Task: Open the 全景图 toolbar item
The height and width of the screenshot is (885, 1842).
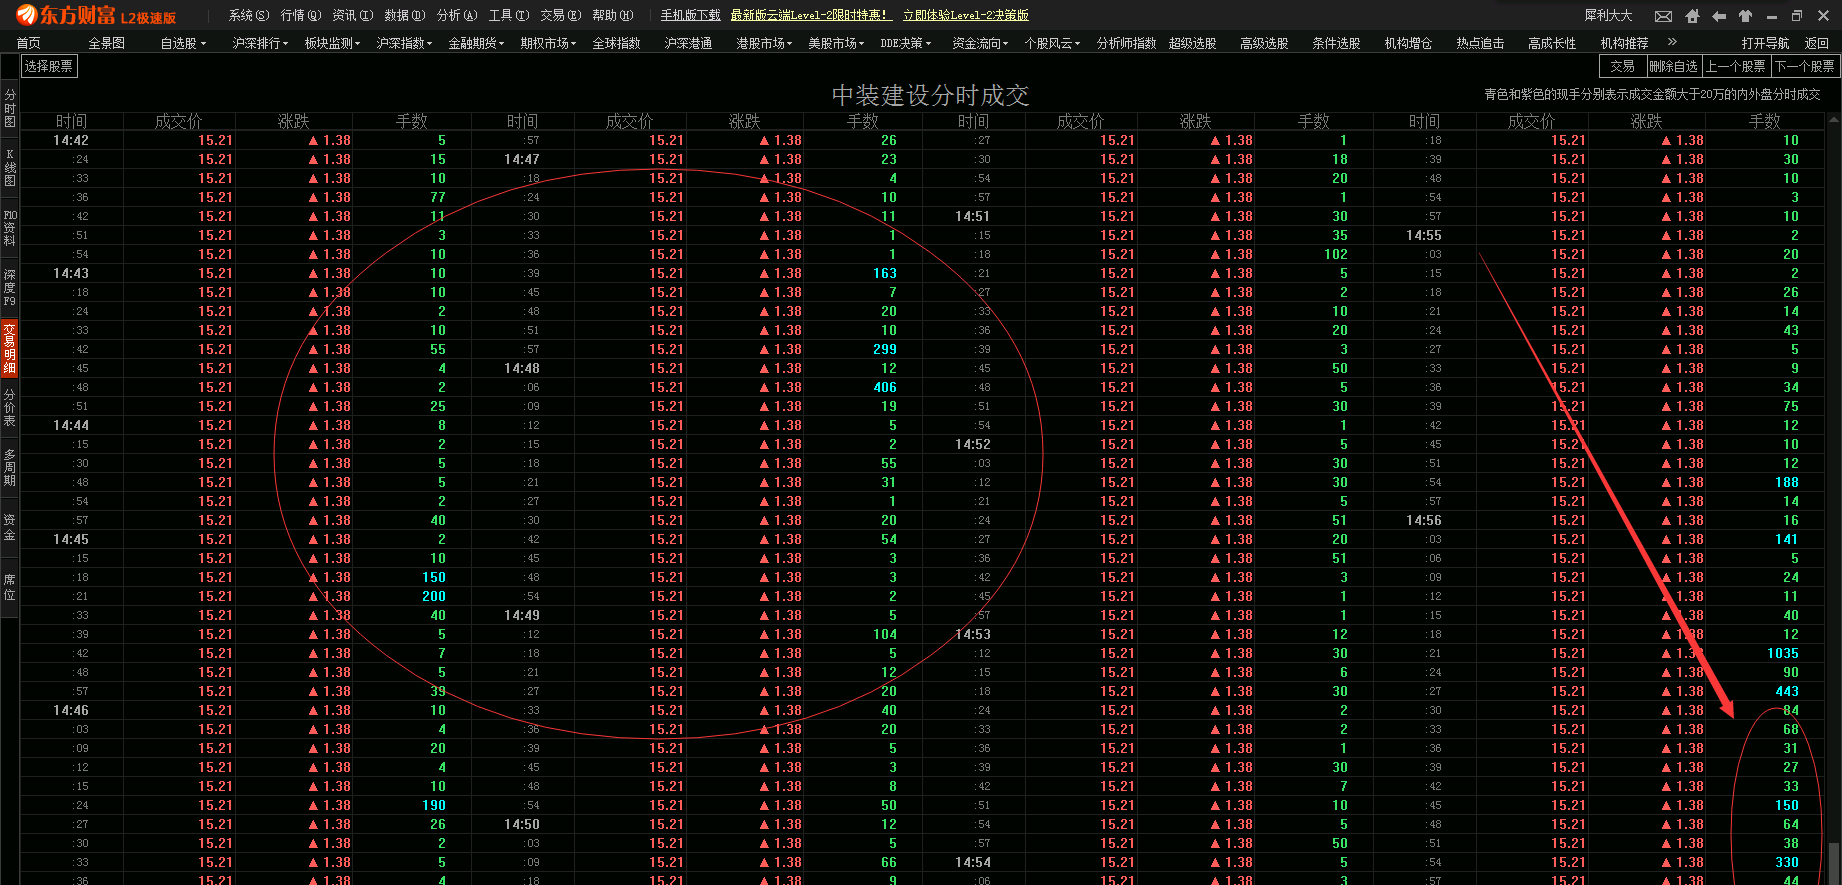Action: tap(106, 43)
